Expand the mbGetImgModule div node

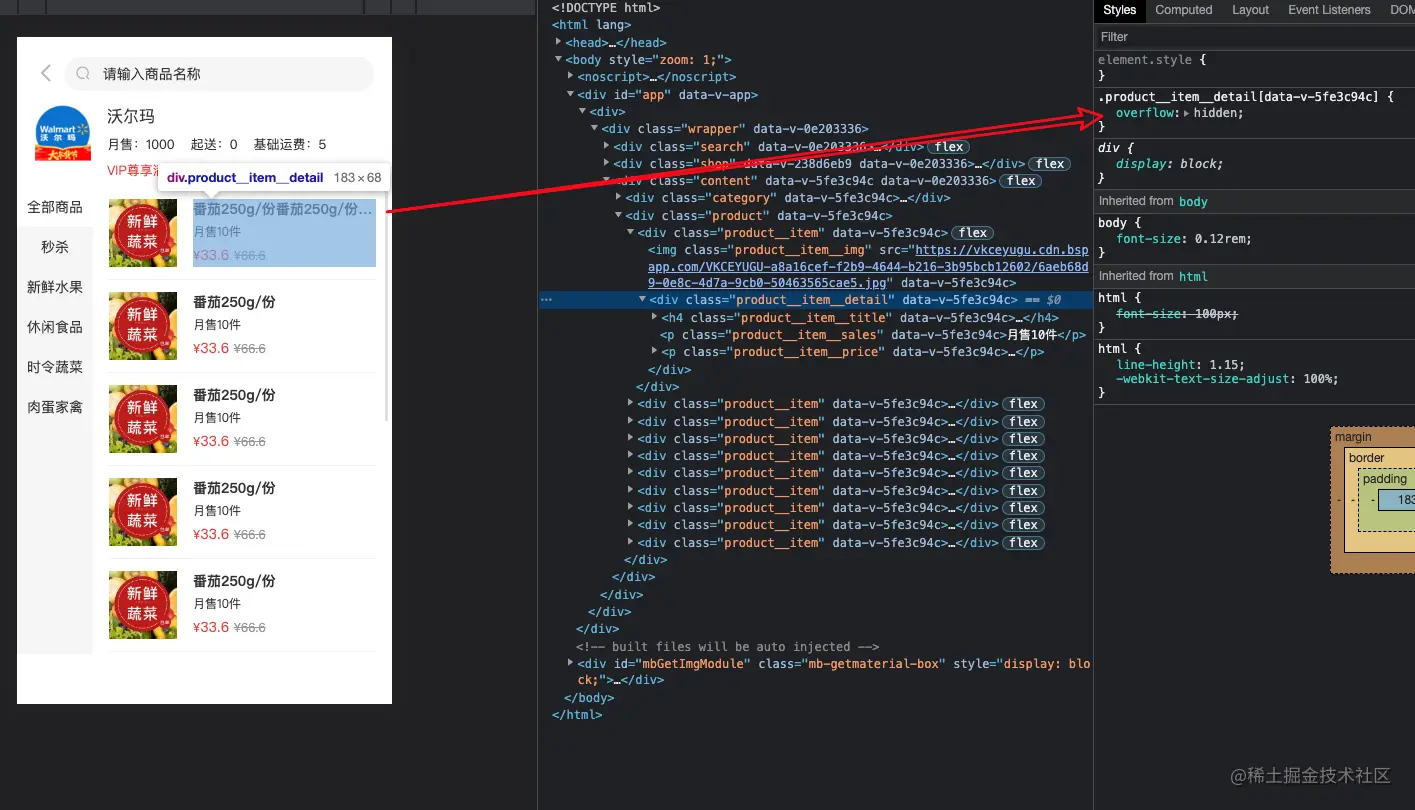(570, 663)
